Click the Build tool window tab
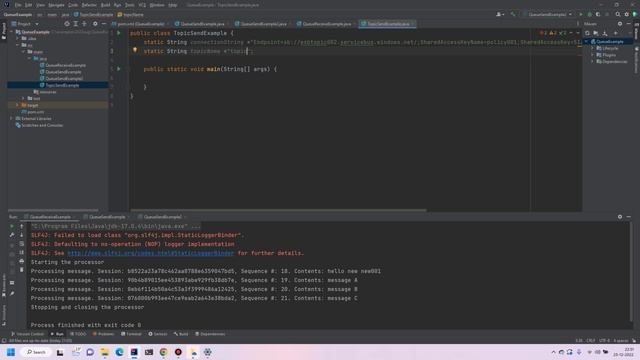Screen dimensions: 640x360 (x=181, y=334)
